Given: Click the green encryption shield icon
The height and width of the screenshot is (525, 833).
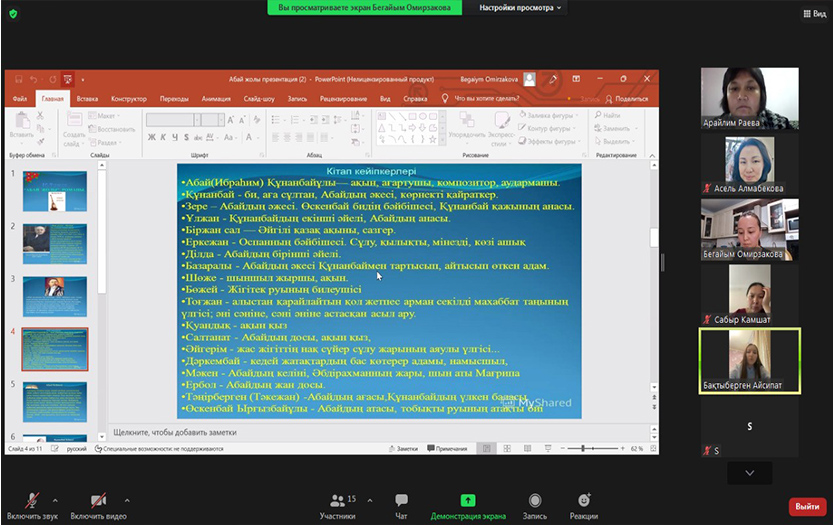Looking at the screenshot, I should pos(13,13).
